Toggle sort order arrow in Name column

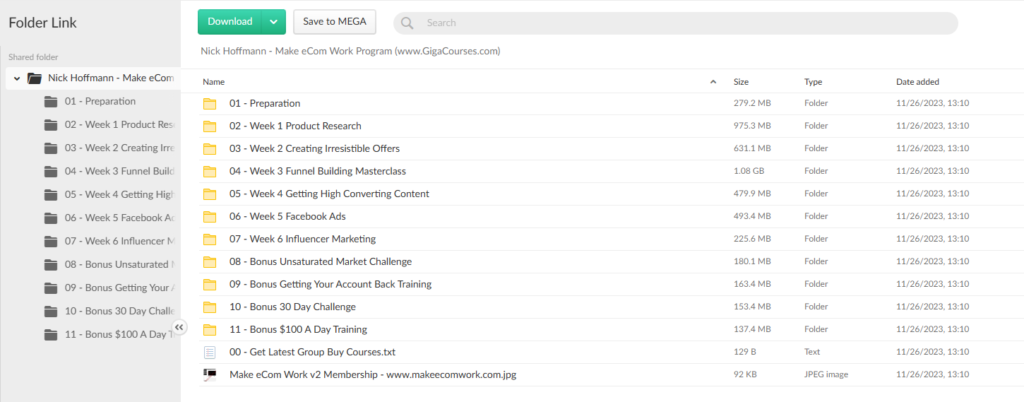pyautogui.click(x=713, y=82)
